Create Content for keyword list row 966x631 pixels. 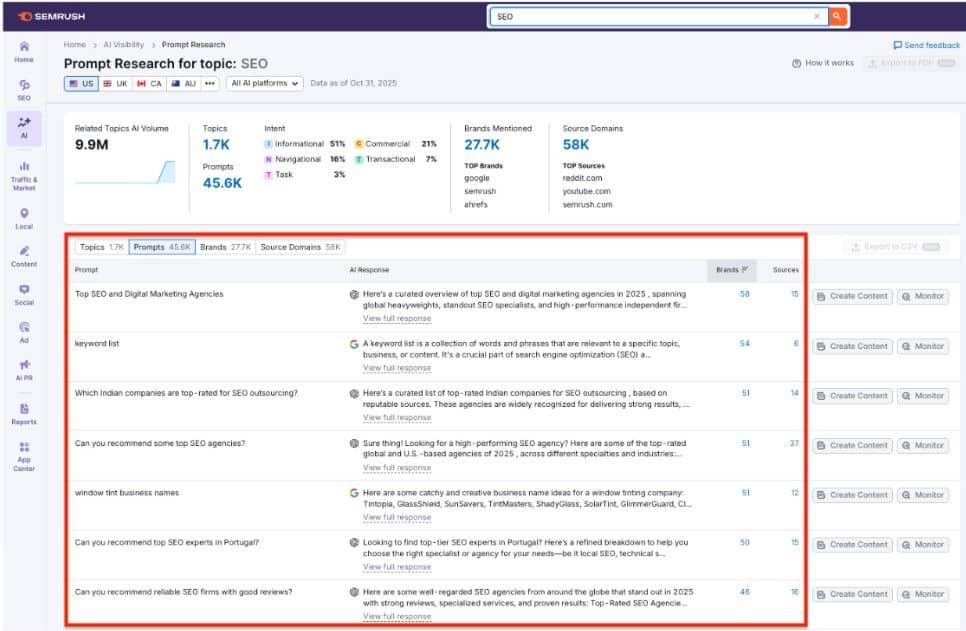[853, 346]
